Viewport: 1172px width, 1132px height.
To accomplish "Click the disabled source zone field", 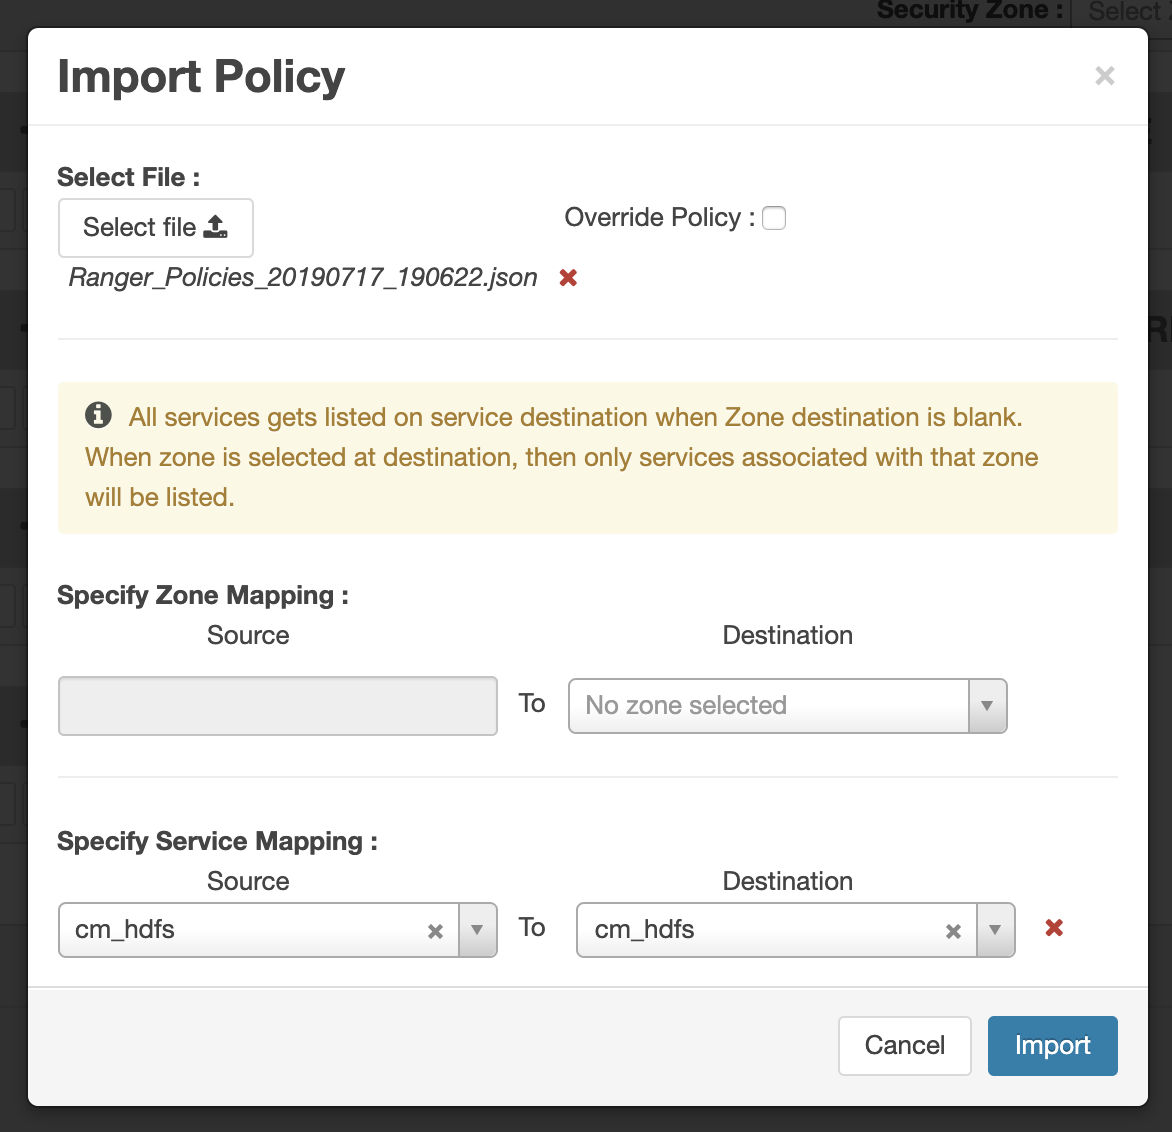I will [x=278, y=706].
